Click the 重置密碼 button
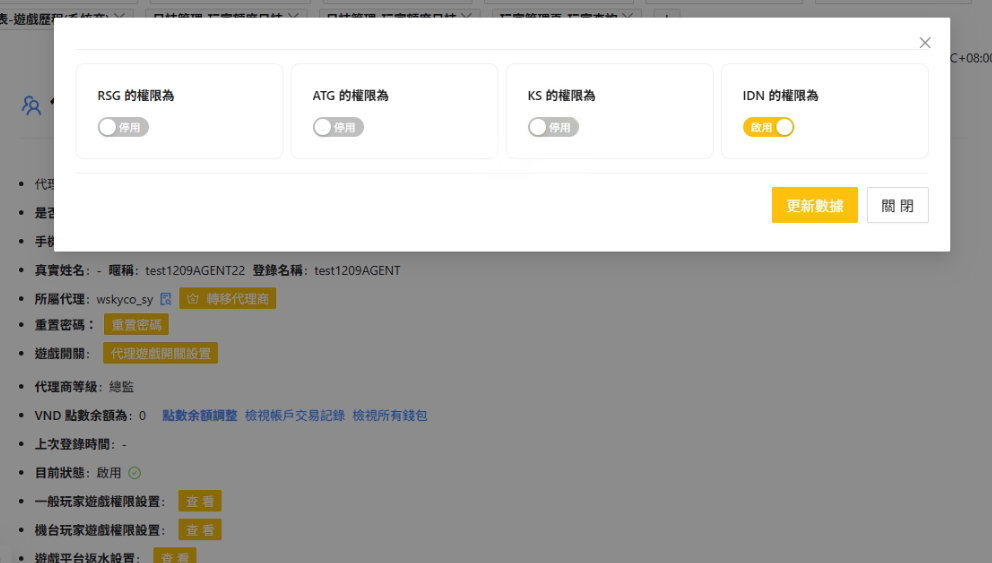 (x=136, y=325)
